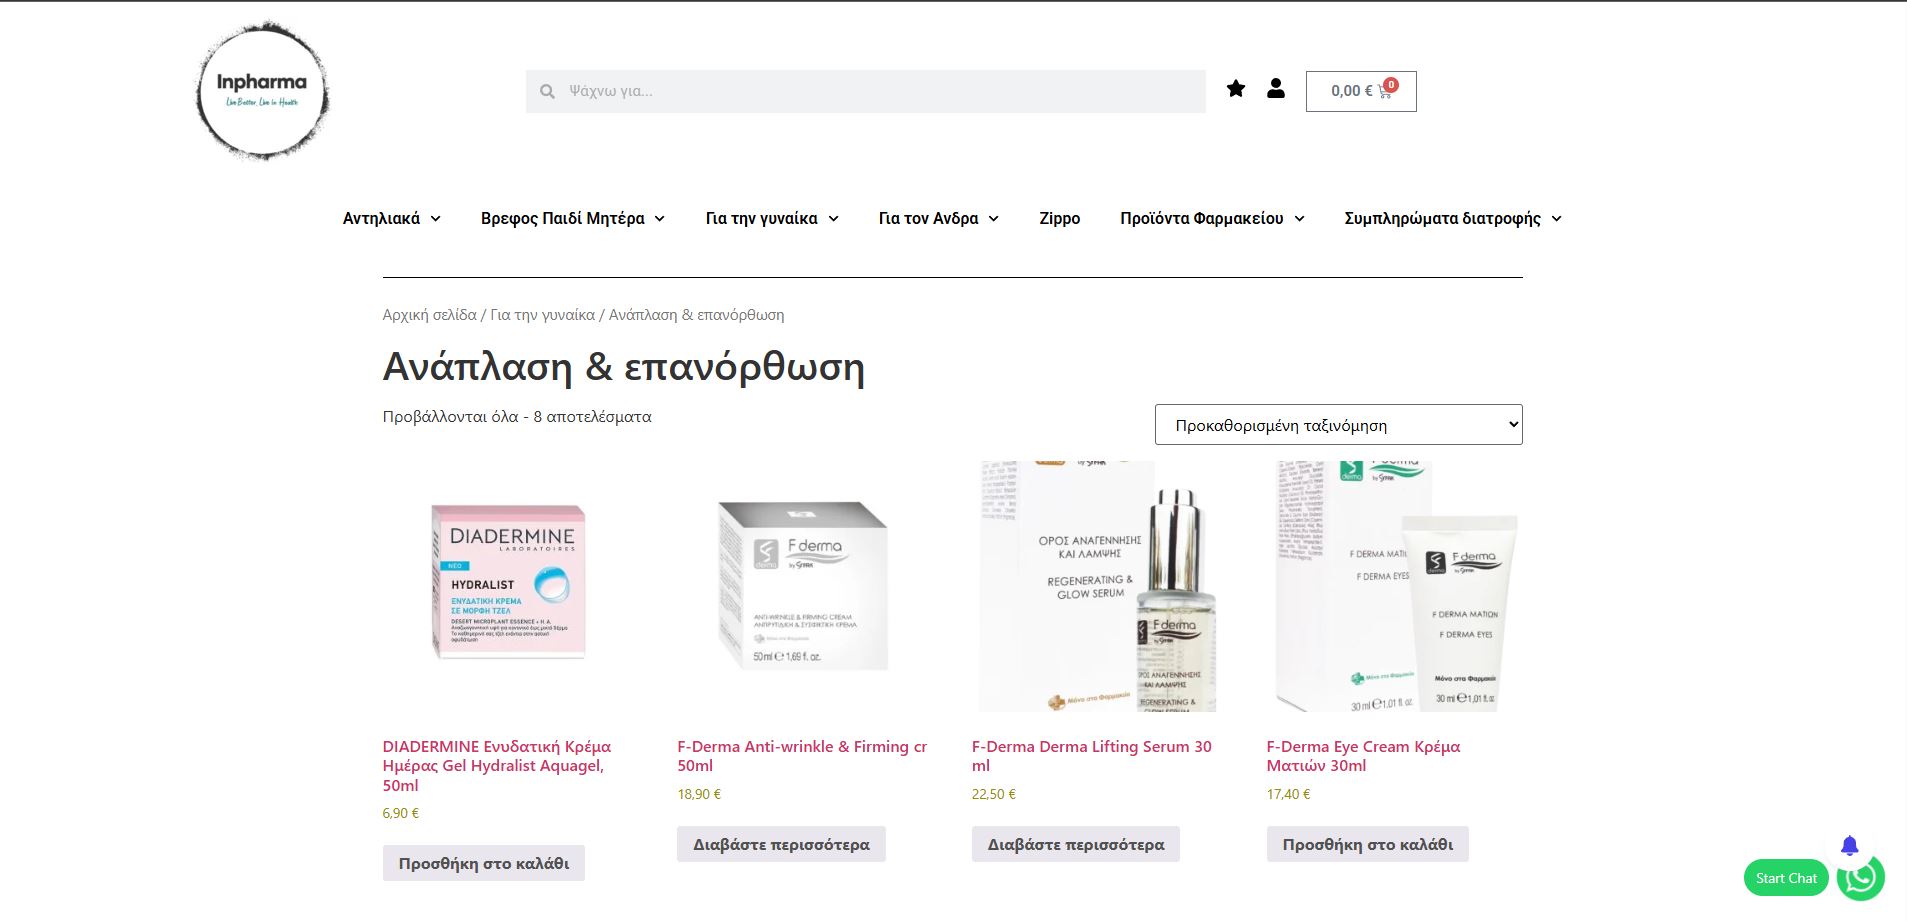Click the 17,40 € price
1907x921 pixels.
pos(1289,794)
